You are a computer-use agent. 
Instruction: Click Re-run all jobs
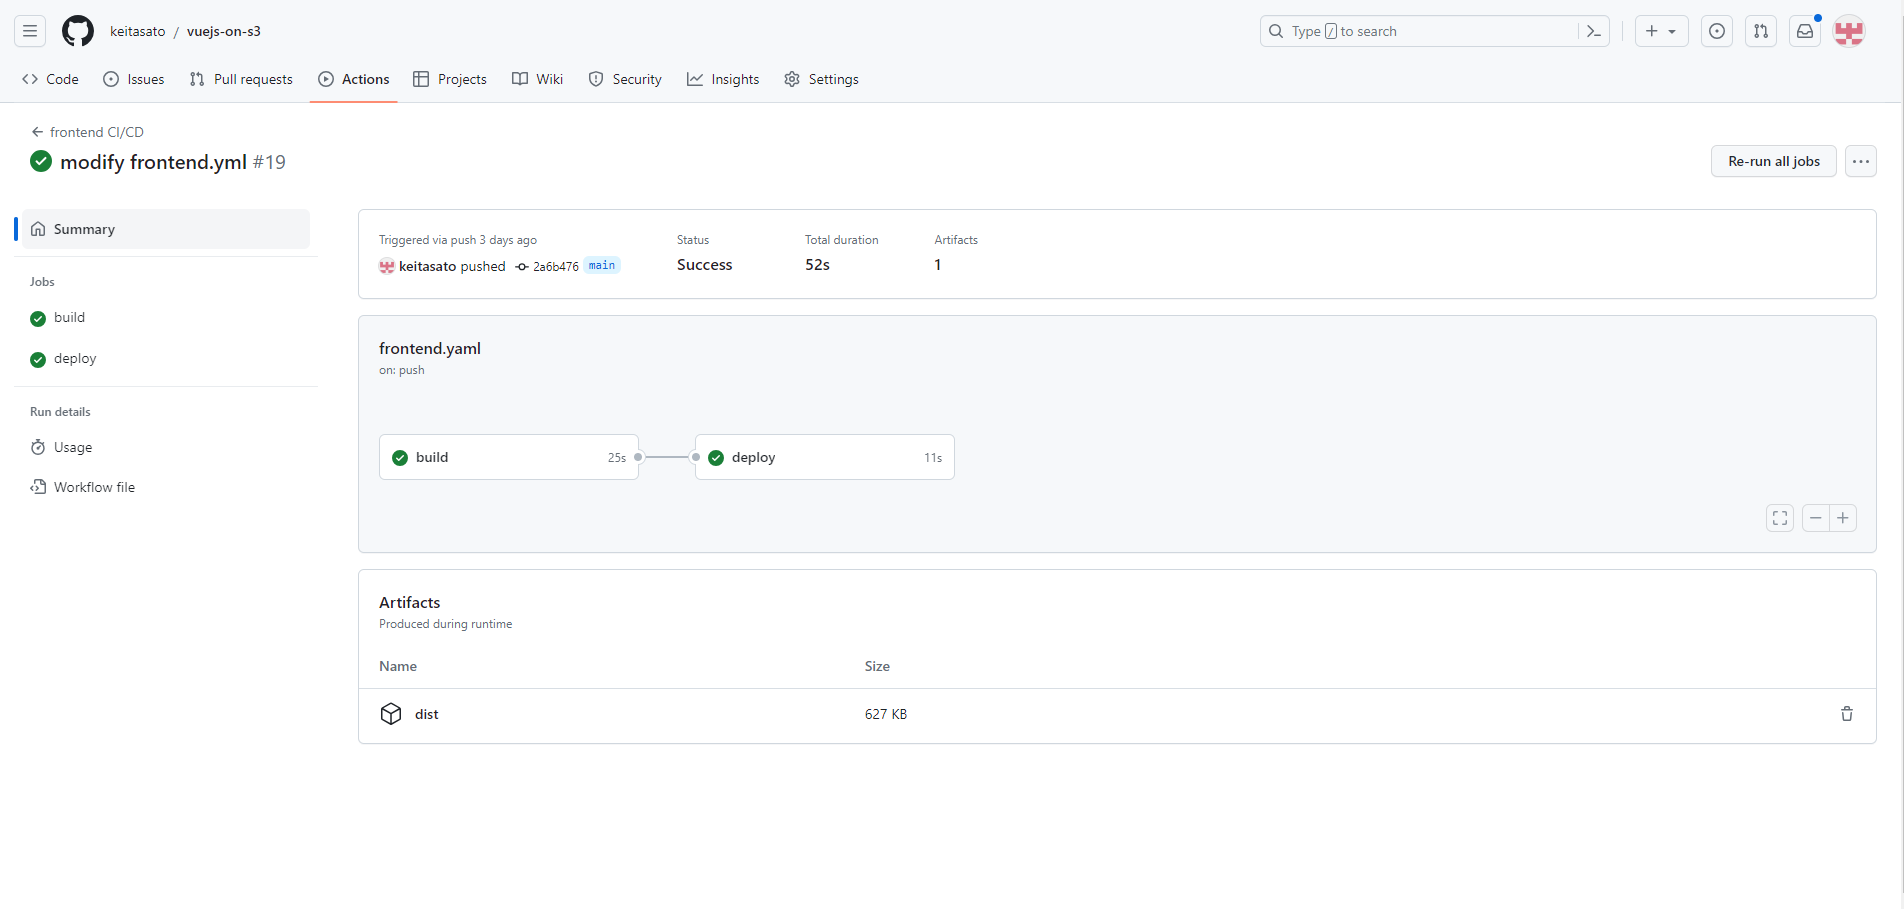tap(1774, 161)
